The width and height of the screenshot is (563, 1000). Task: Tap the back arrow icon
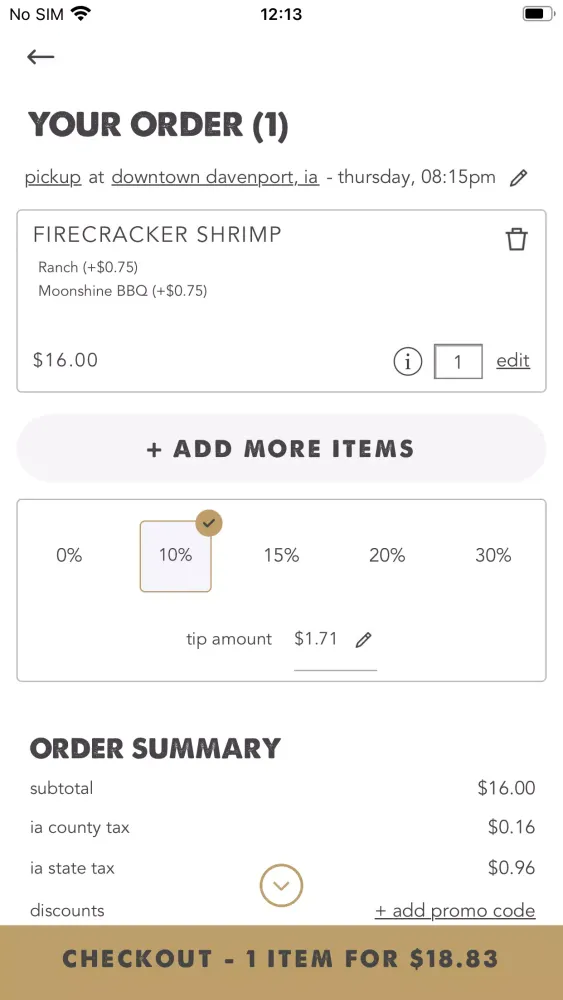41,57
